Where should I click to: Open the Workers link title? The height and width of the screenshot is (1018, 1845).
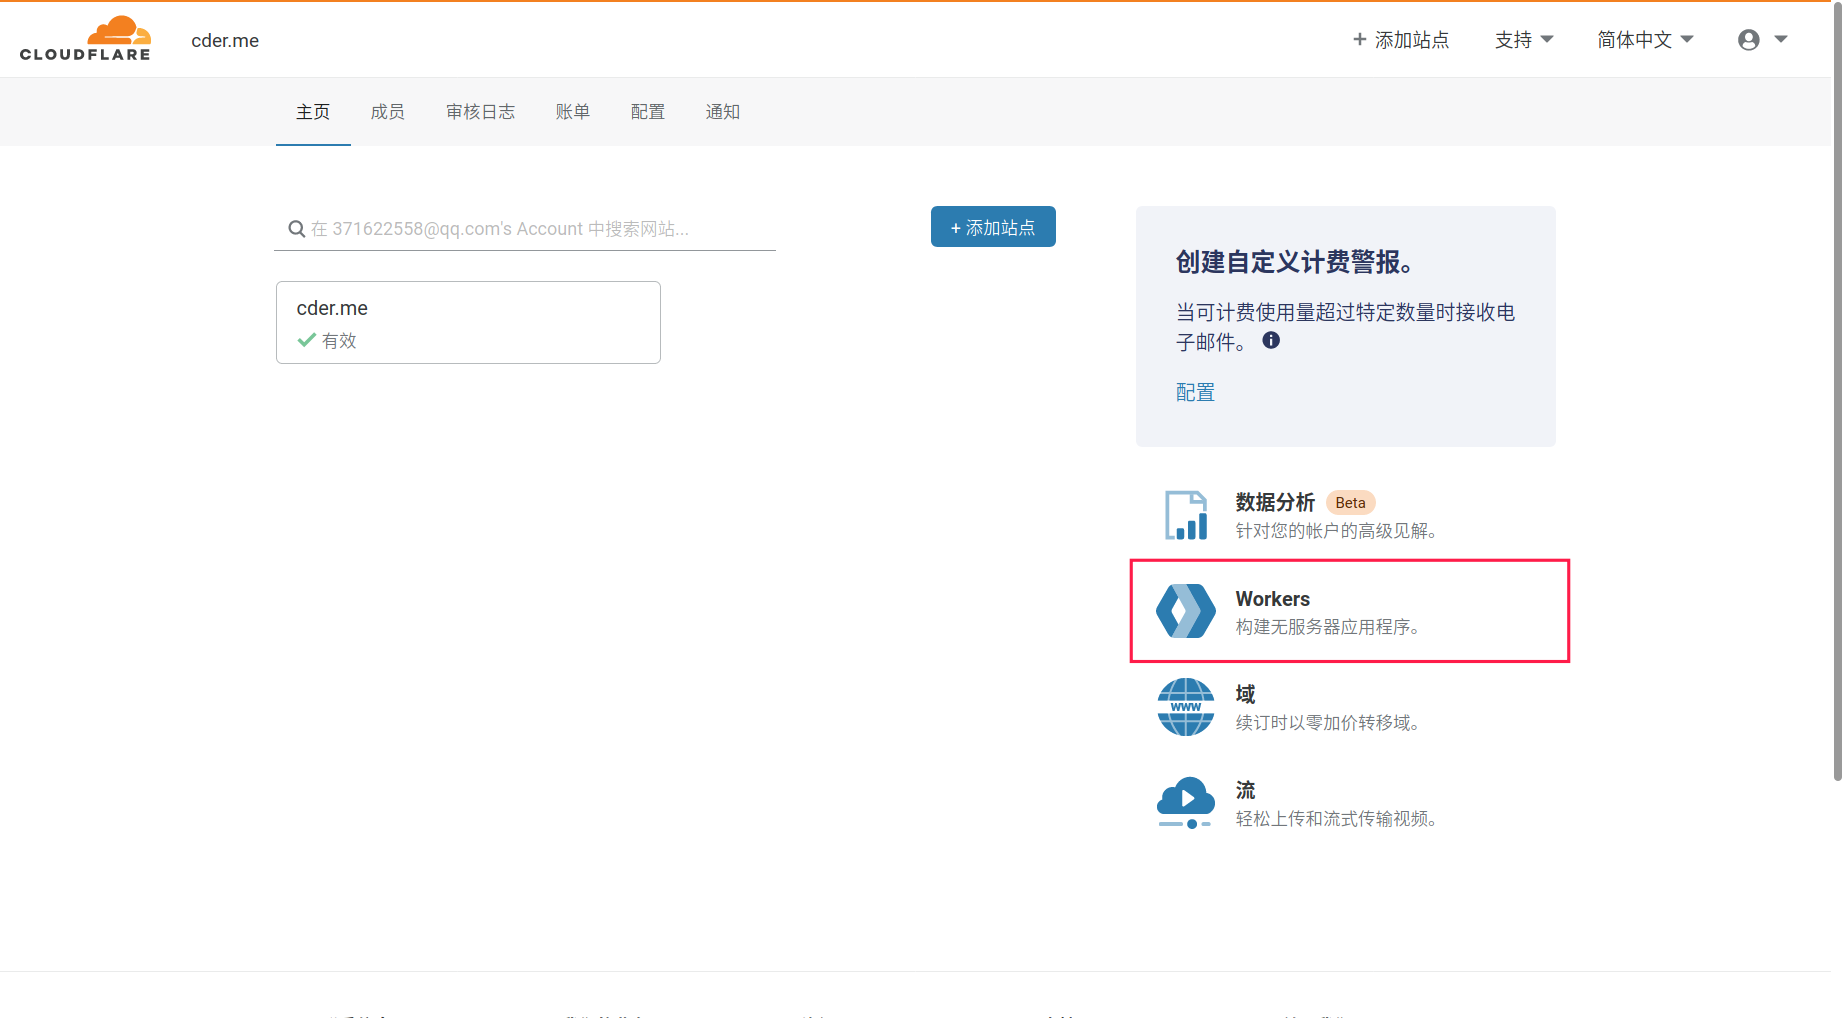(x=1273, y=599)
